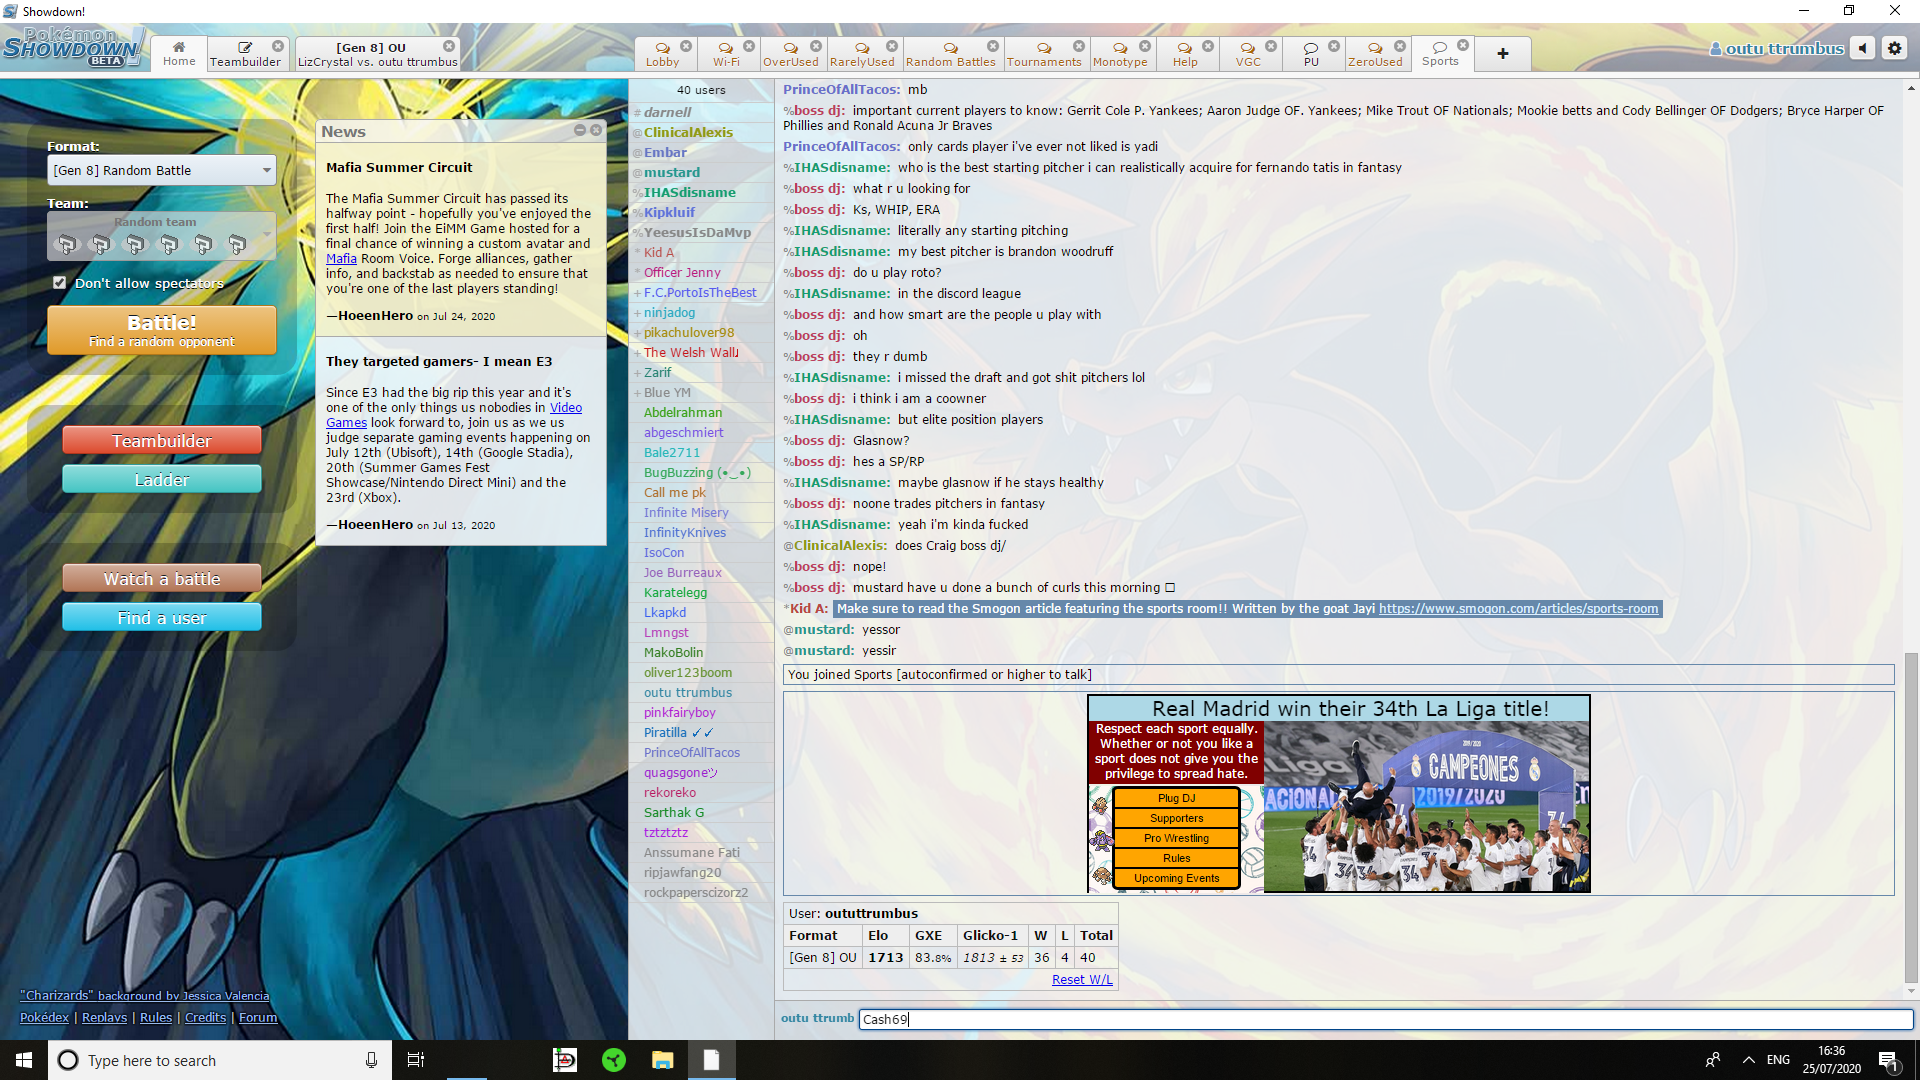Click the plus icon to join rooms
1920x1080 pixels.
point(1502,53)
